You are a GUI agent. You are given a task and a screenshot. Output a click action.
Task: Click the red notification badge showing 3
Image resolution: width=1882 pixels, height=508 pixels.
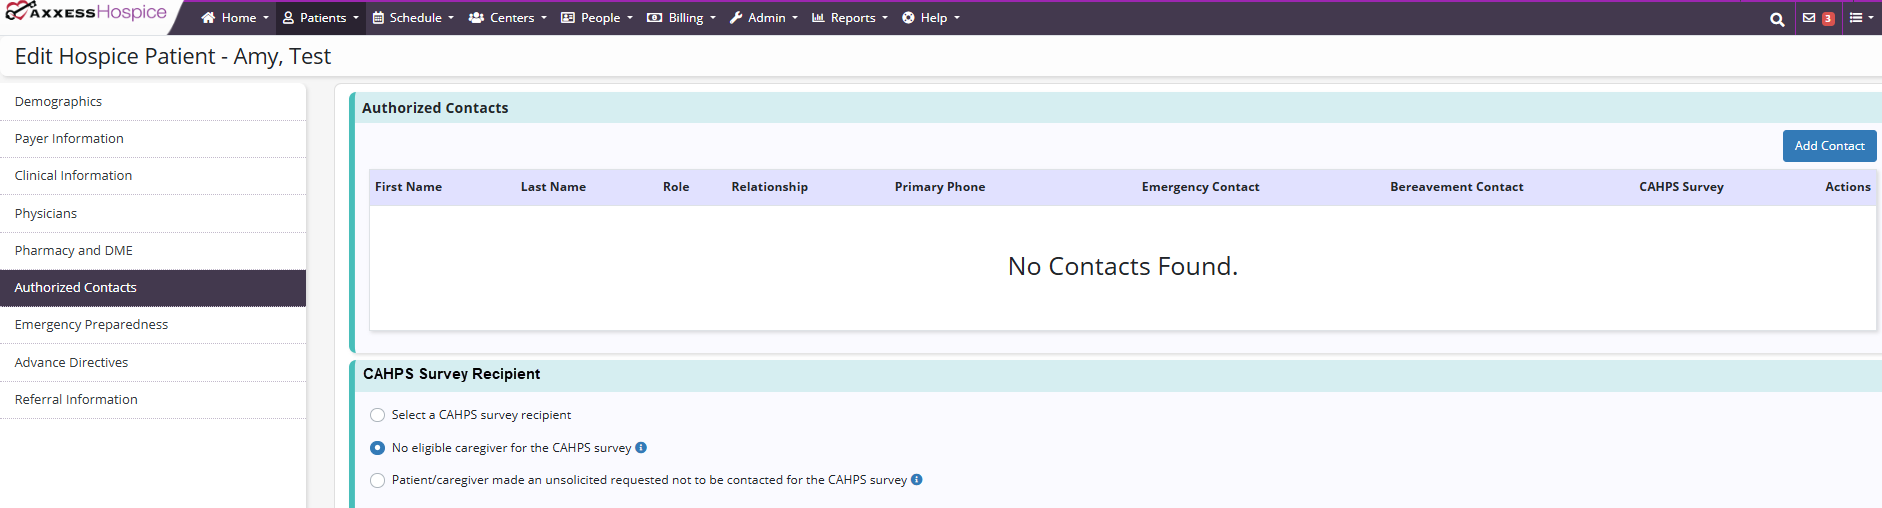(x=1828, y=19)
